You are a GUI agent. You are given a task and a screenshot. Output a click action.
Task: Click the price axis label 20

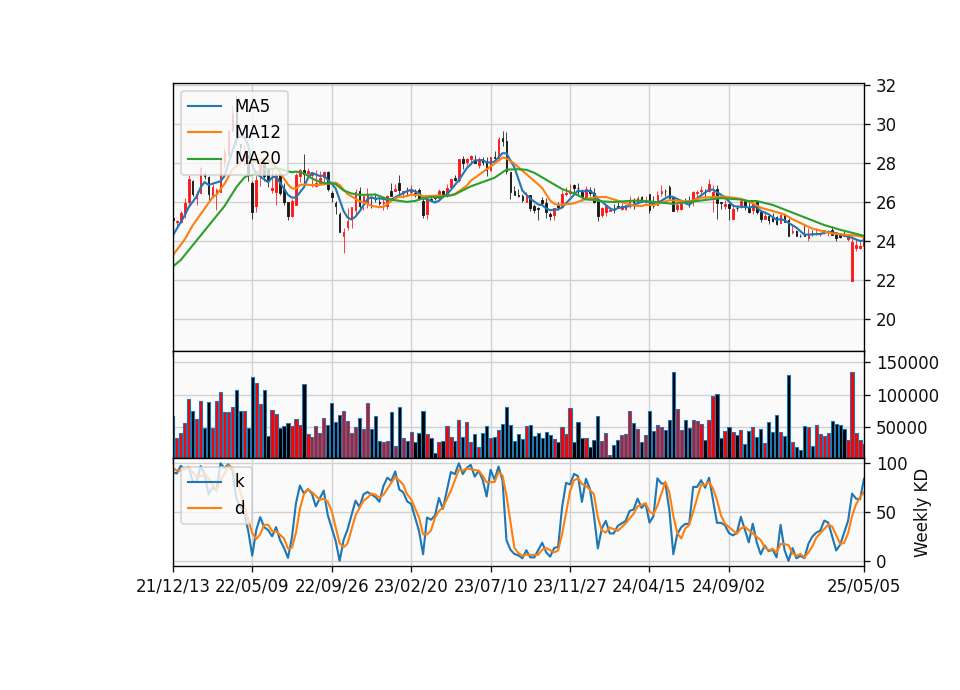click(885, 320)
